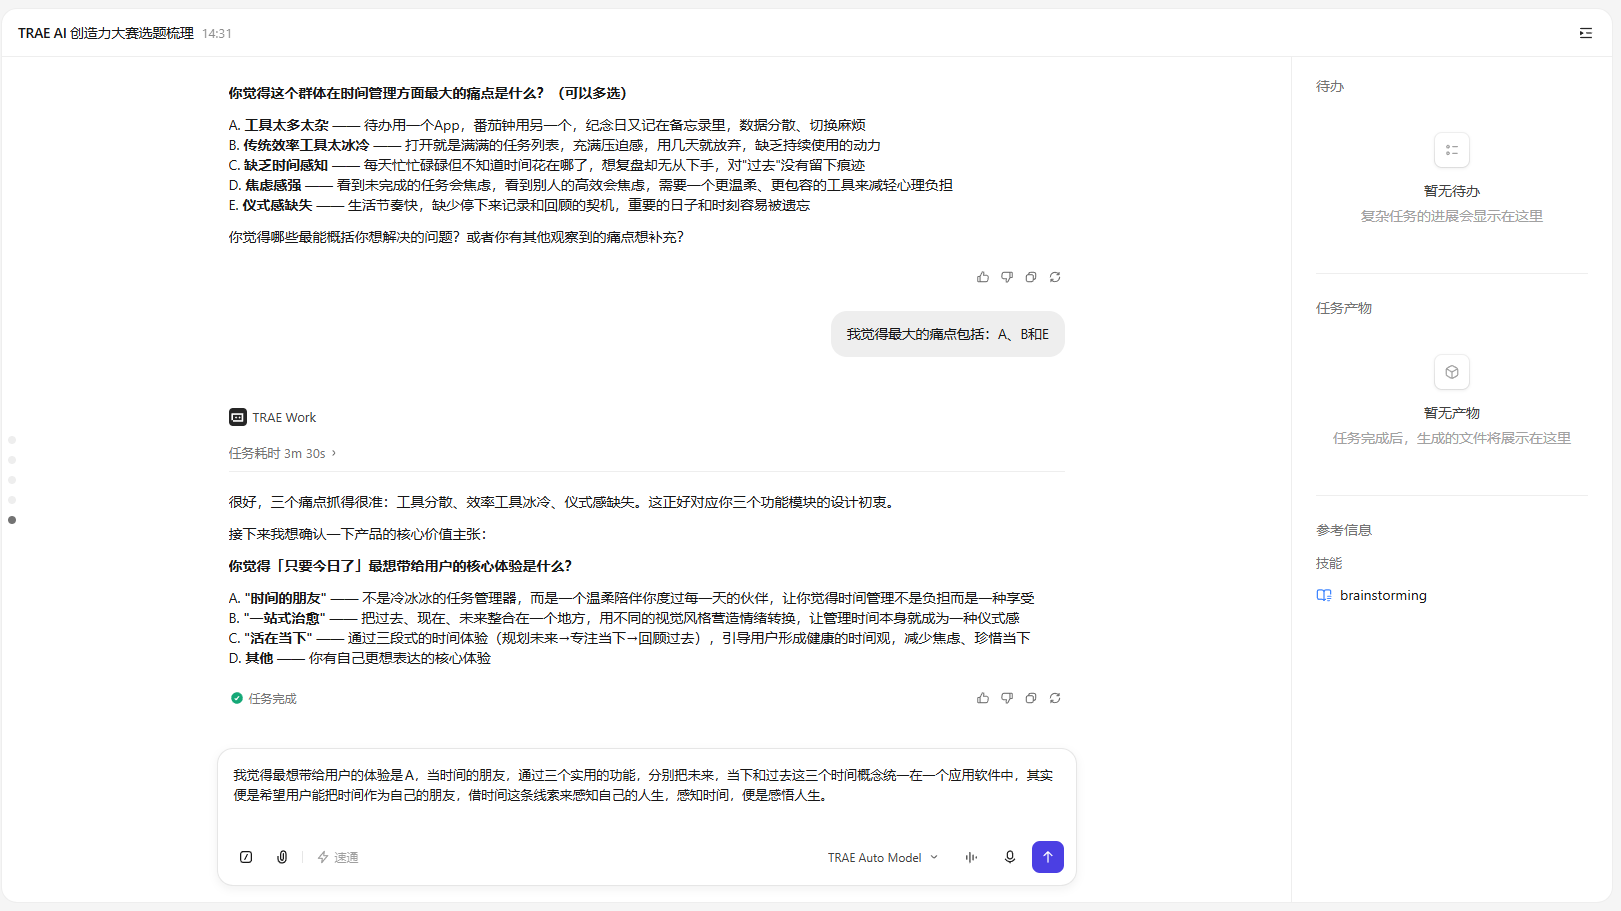
Task: Click the 任务完成 status label
Action: (272, 698)
